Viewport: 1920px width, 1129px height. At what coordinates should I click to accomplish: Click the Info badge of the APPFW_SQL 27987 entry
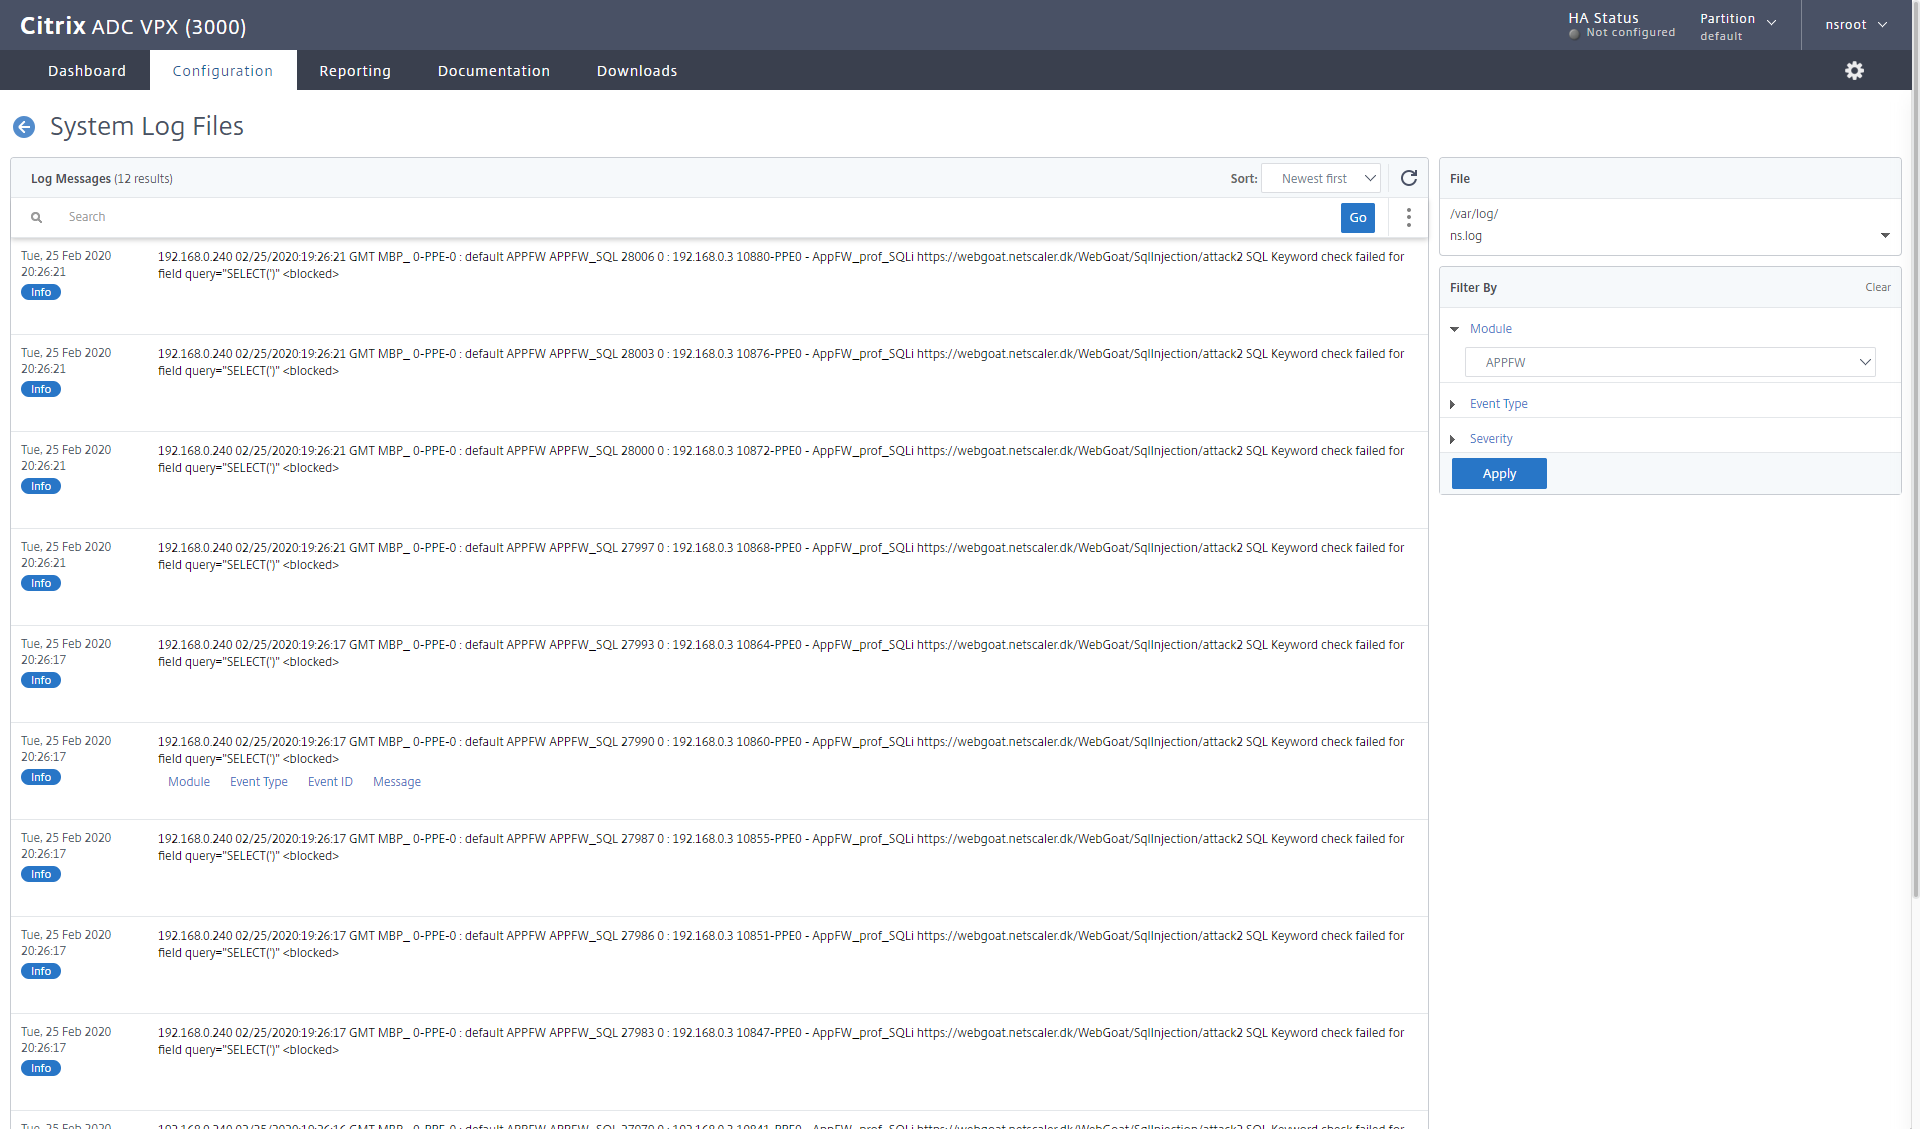pos(41,874)
